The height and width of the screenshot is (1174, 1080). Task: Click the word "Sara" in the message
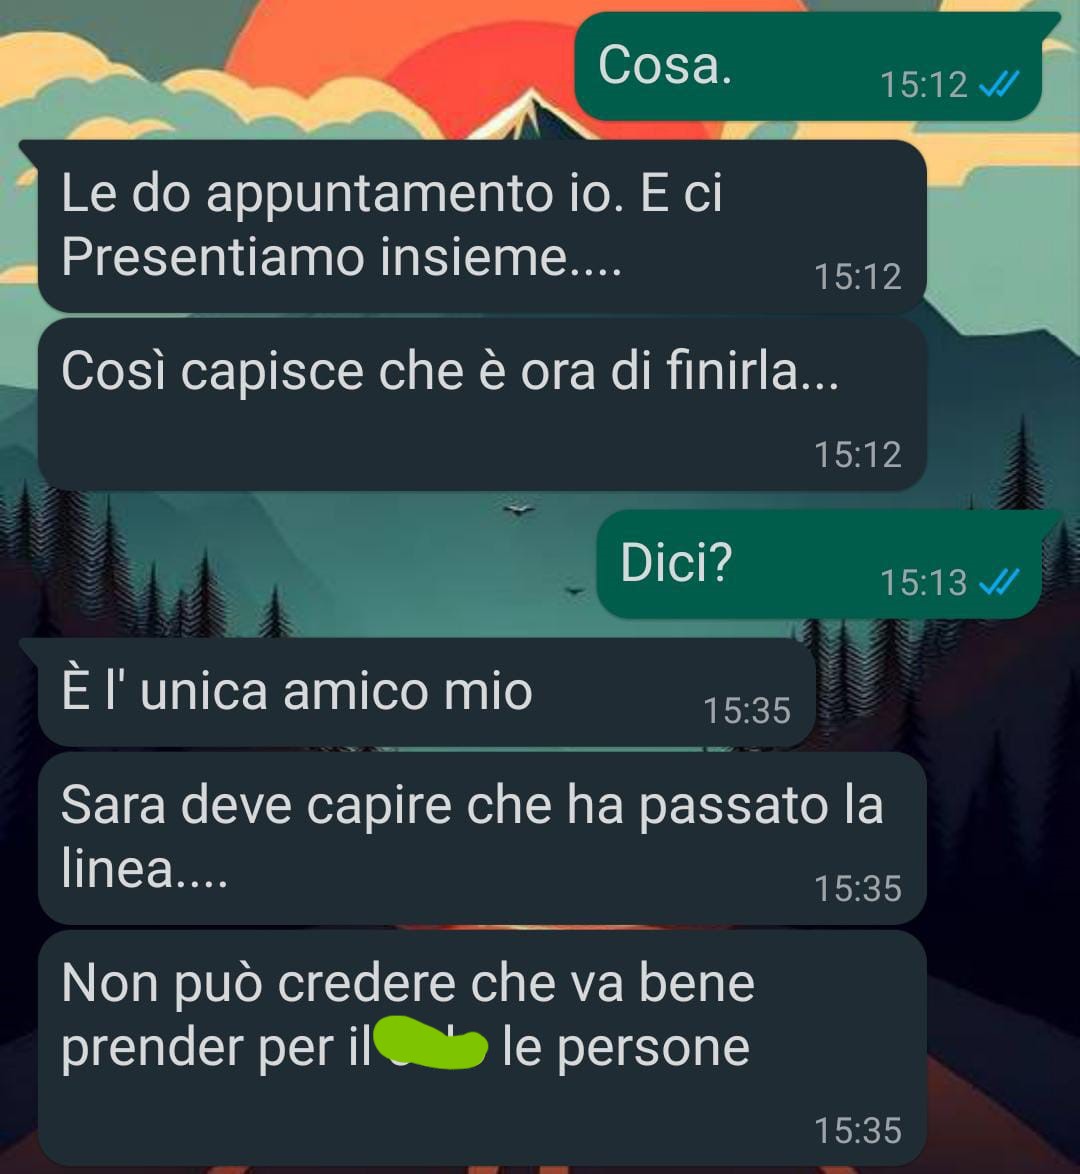tap(113, 806)
